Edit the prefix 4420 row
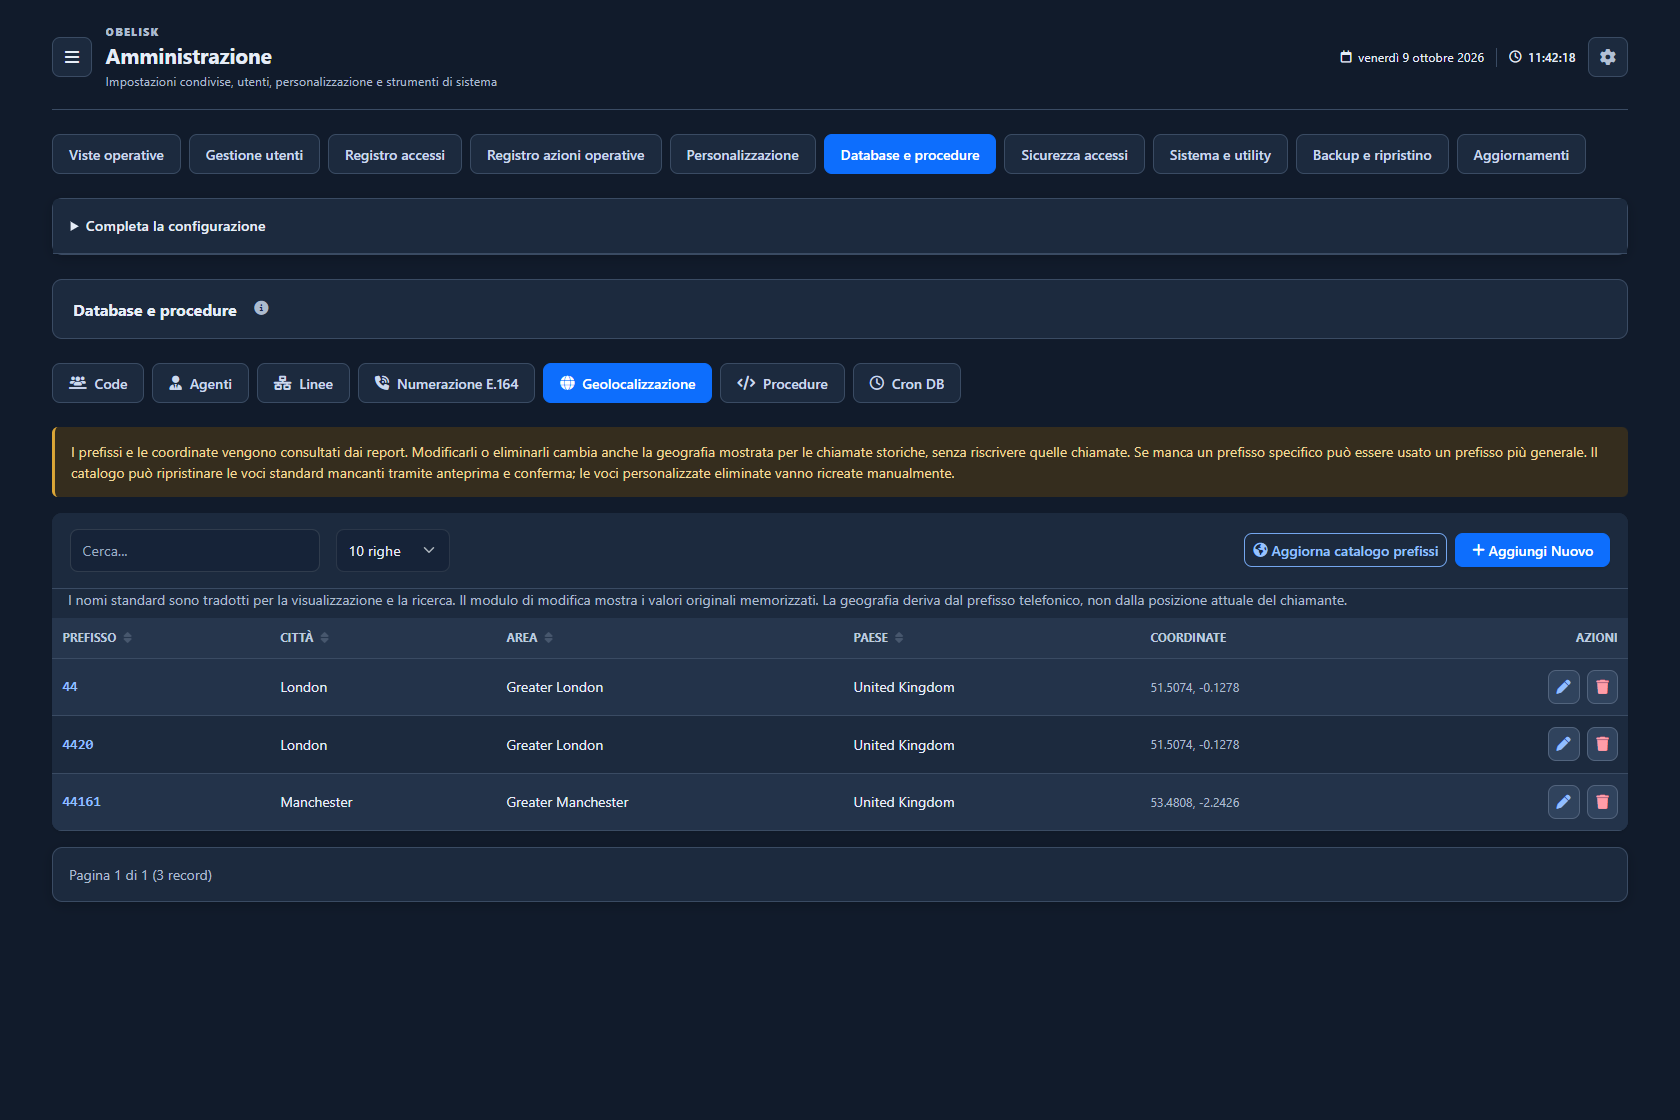The height and width of the screenshot is (1120, 1680). (1564, 744)
